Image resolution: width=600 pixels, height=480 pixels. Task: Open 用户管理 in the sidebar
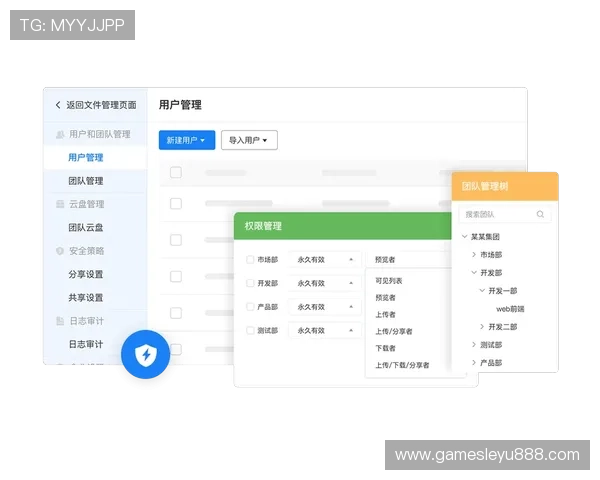[x=86, y=158]
